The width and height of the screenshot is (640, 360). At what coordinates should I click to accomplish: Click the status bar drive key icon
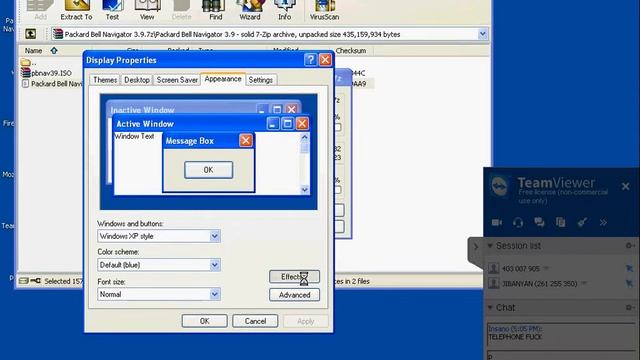pyautogui.click(x=30, y=281)
